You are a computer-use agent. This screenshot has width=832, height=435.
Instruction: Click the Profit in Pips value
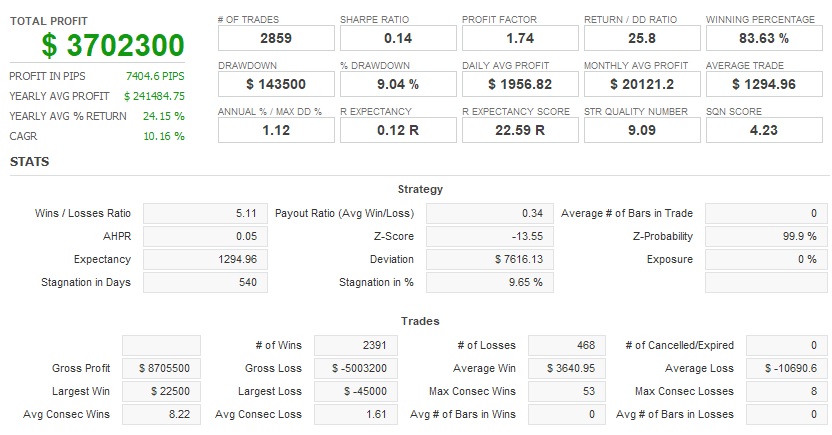click(x=155, y=76)
